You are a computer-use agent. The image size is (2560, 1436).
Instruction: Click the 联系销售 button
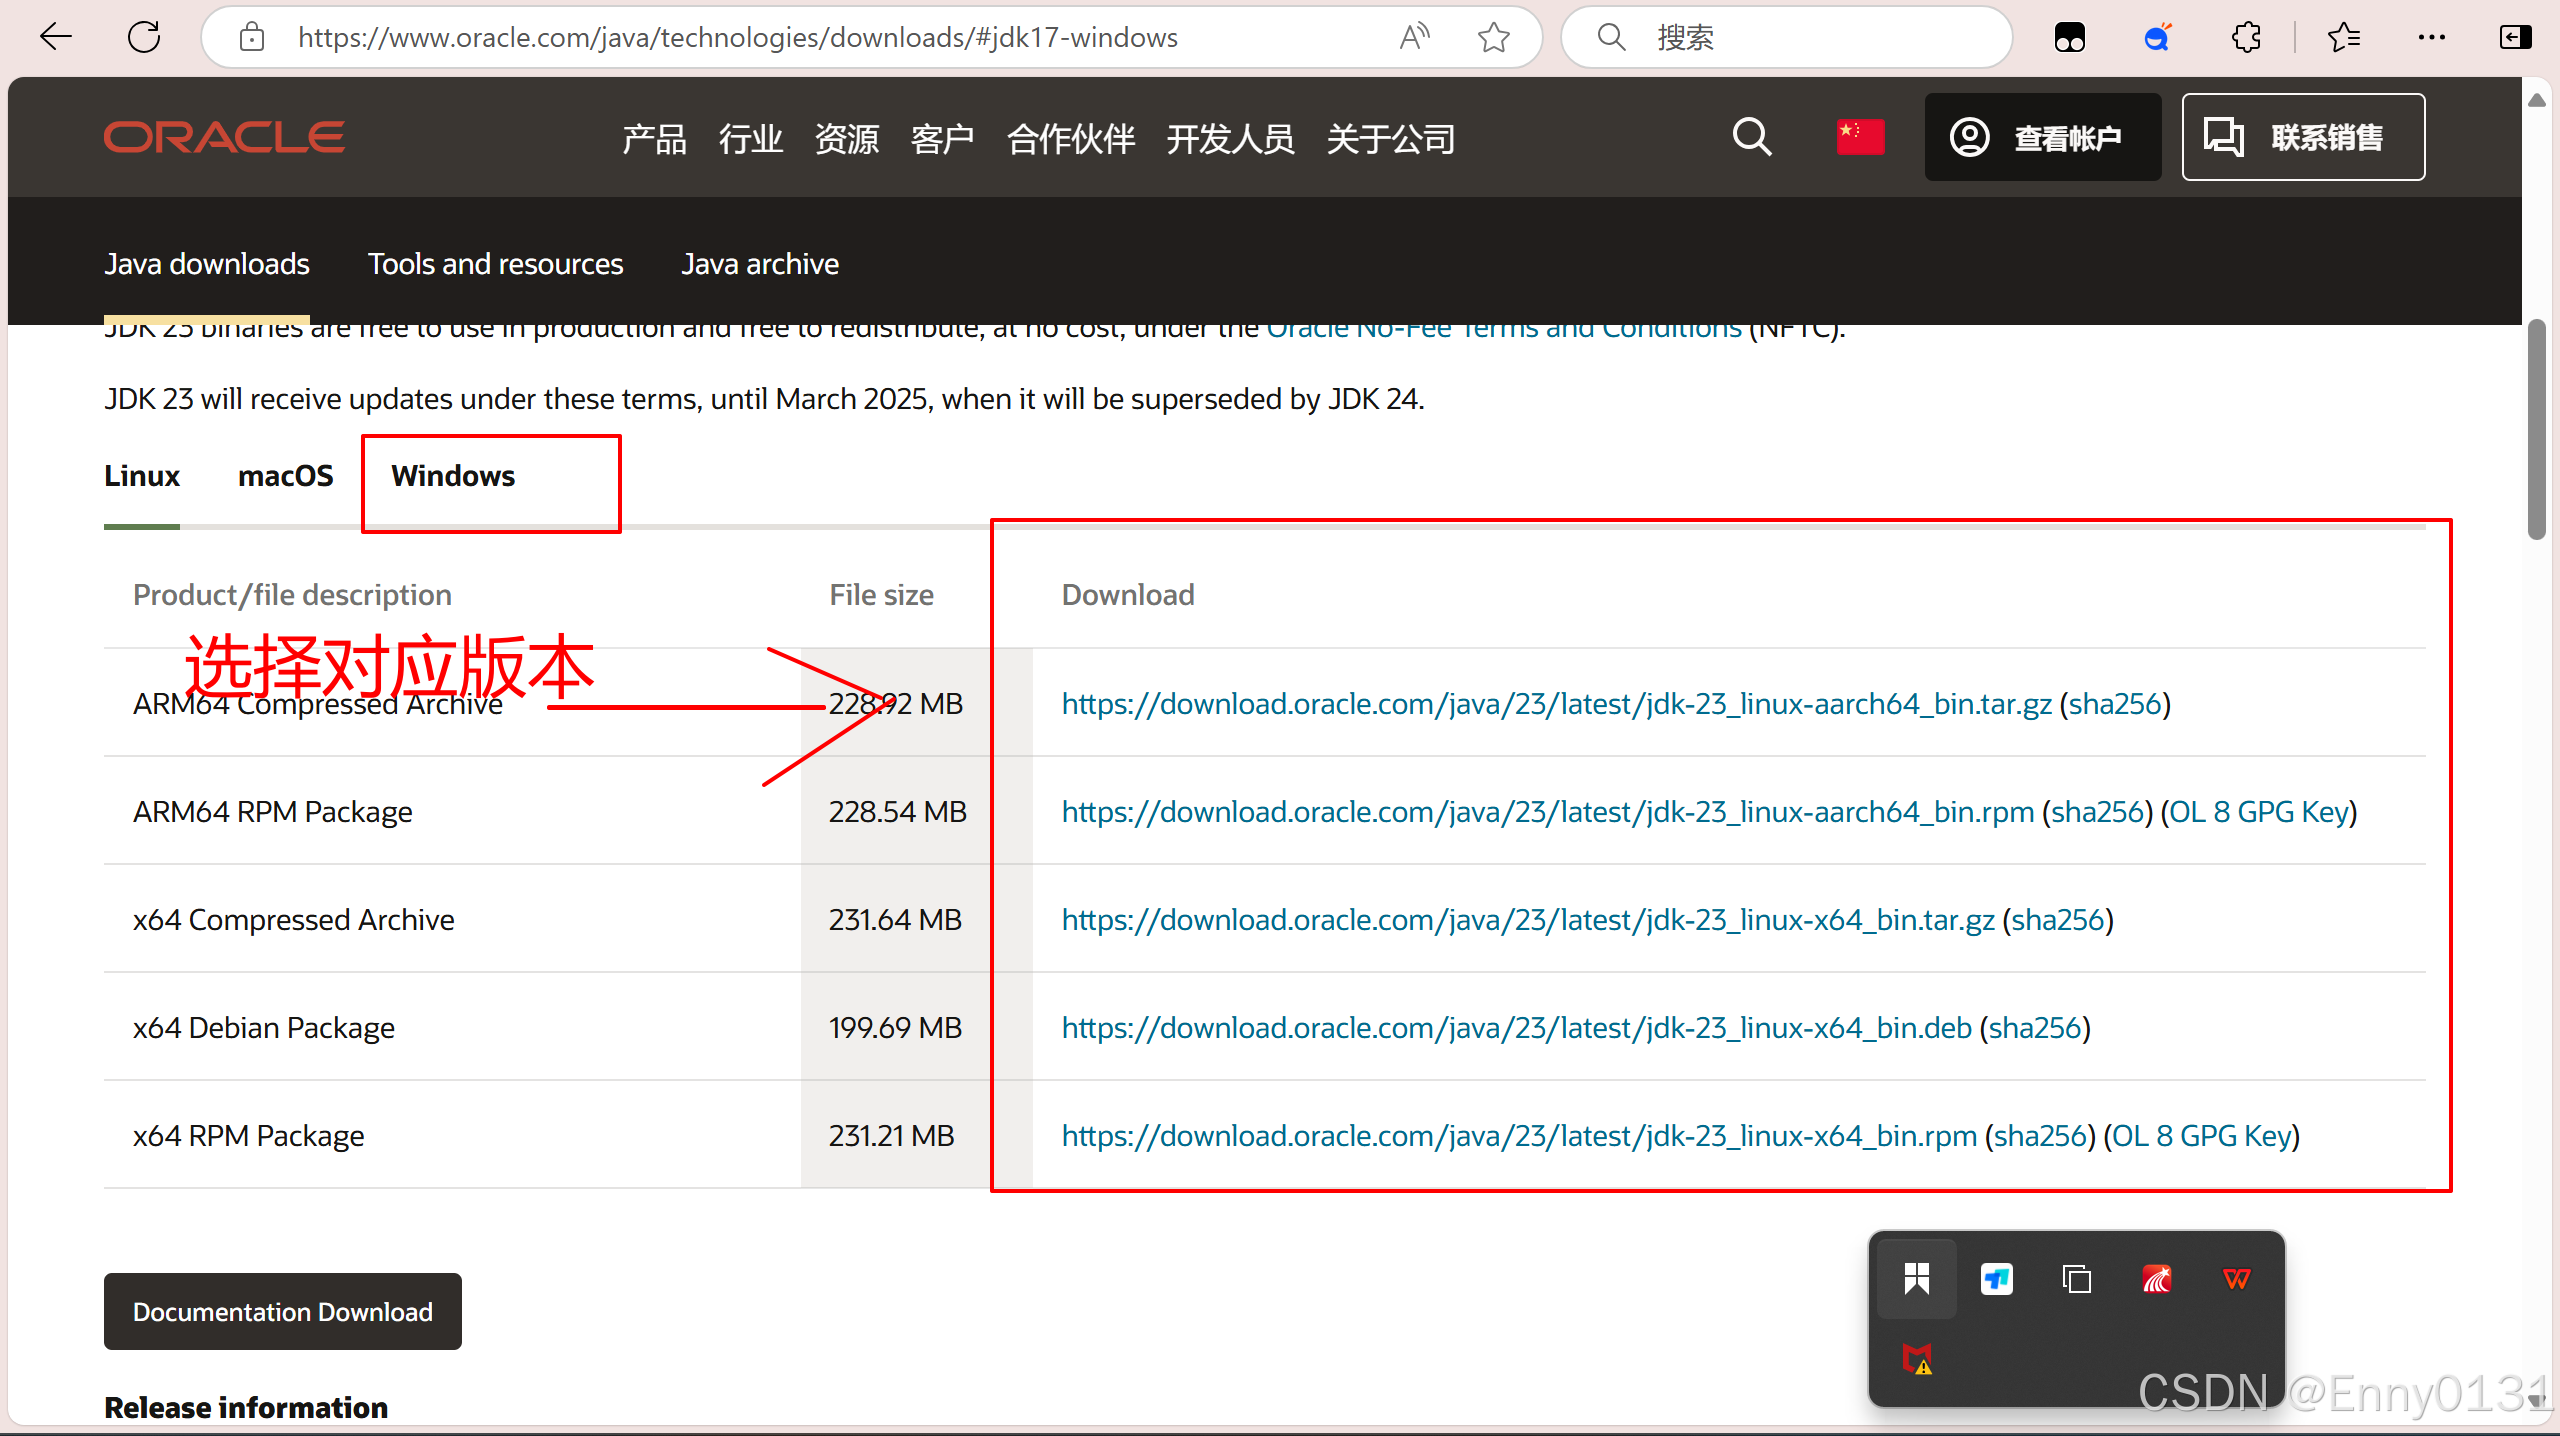pos(2303,137)
